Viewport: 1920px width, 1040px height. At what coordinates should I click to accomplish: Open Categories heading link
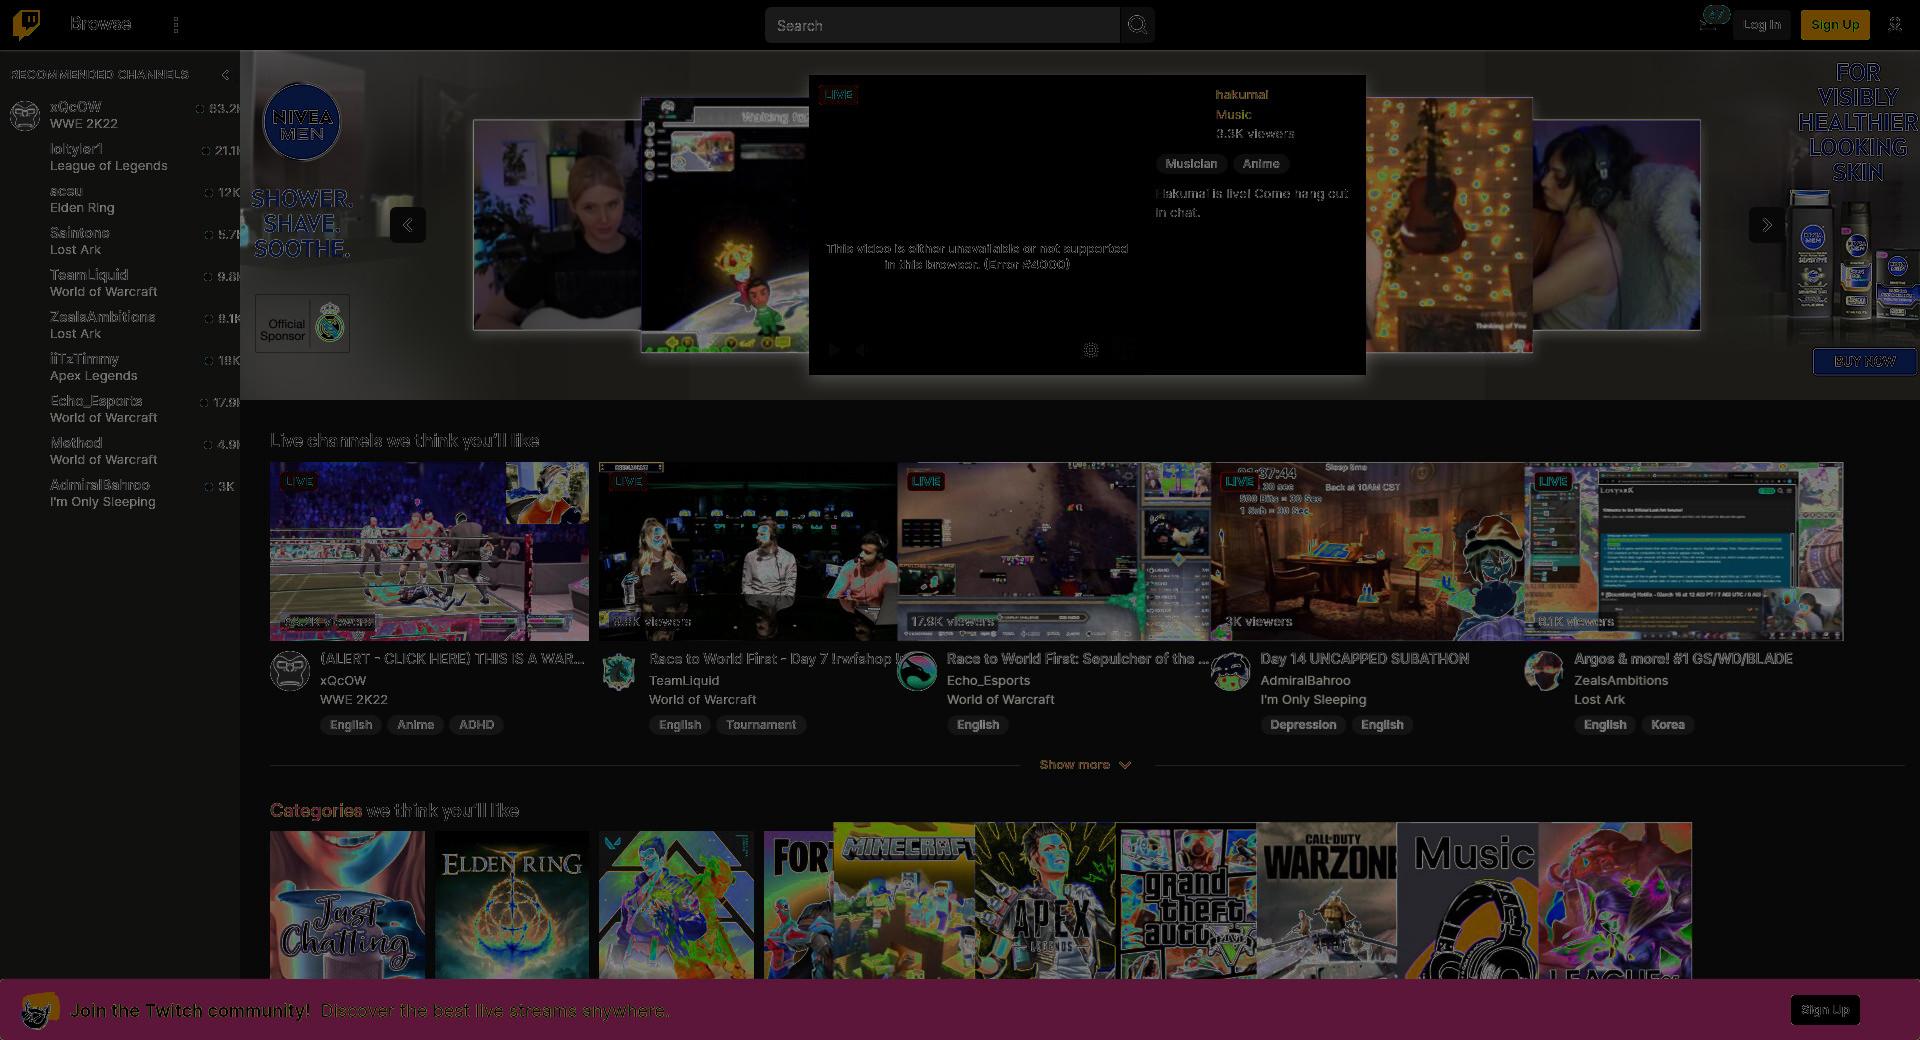point(316,811)
